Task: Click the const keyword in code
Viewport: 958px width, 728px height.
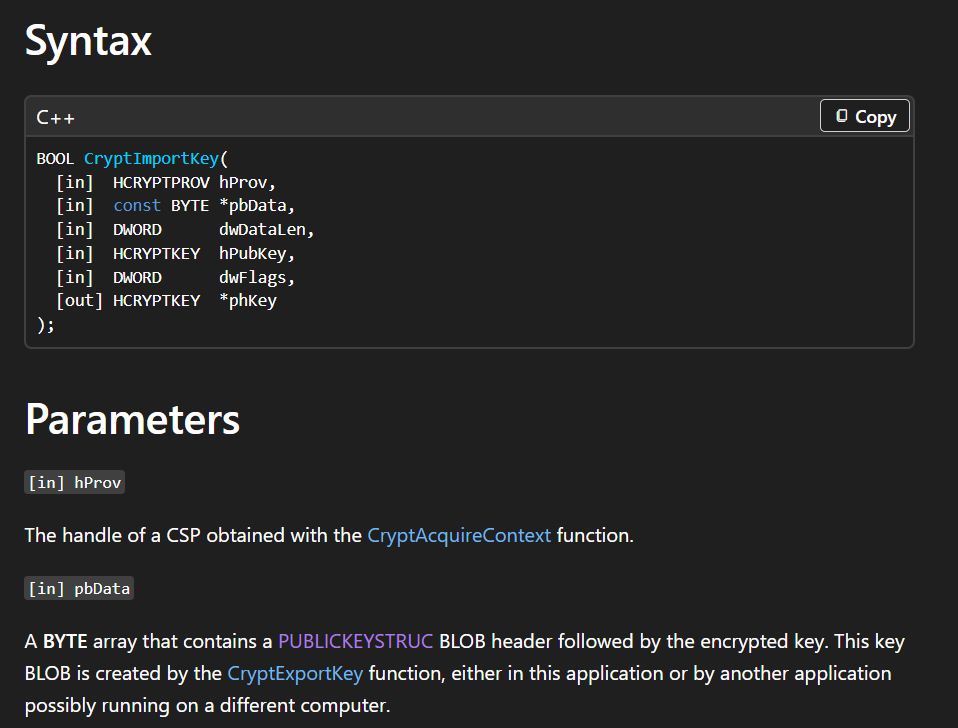Action: (x=137, y=205)
